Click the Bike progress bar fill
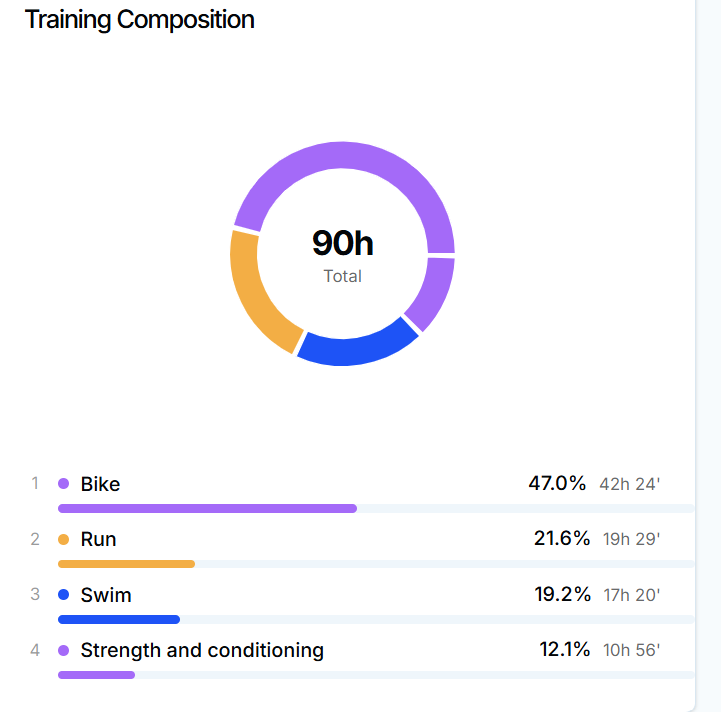This screenshot has width=721, height=712. pyautogui.click(x=207, y=509)
